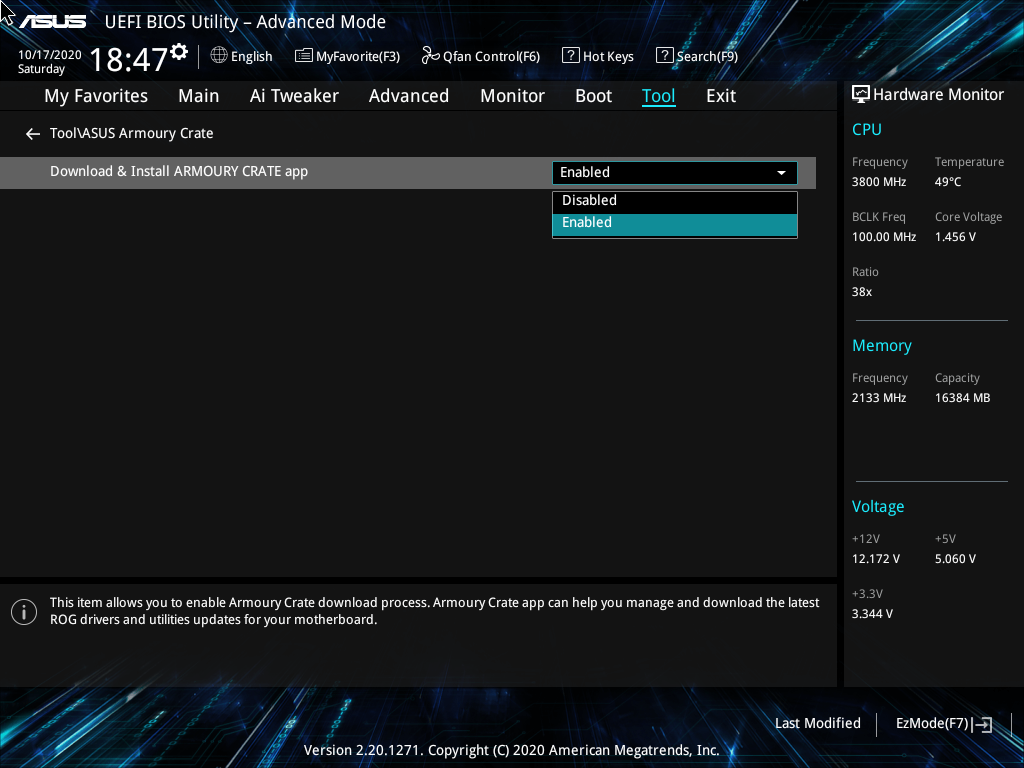Image resolution: width=1024 pixels, height=768 pixels.
Task: Click the Hot Keys question mark icon
Action: (570, 56)
